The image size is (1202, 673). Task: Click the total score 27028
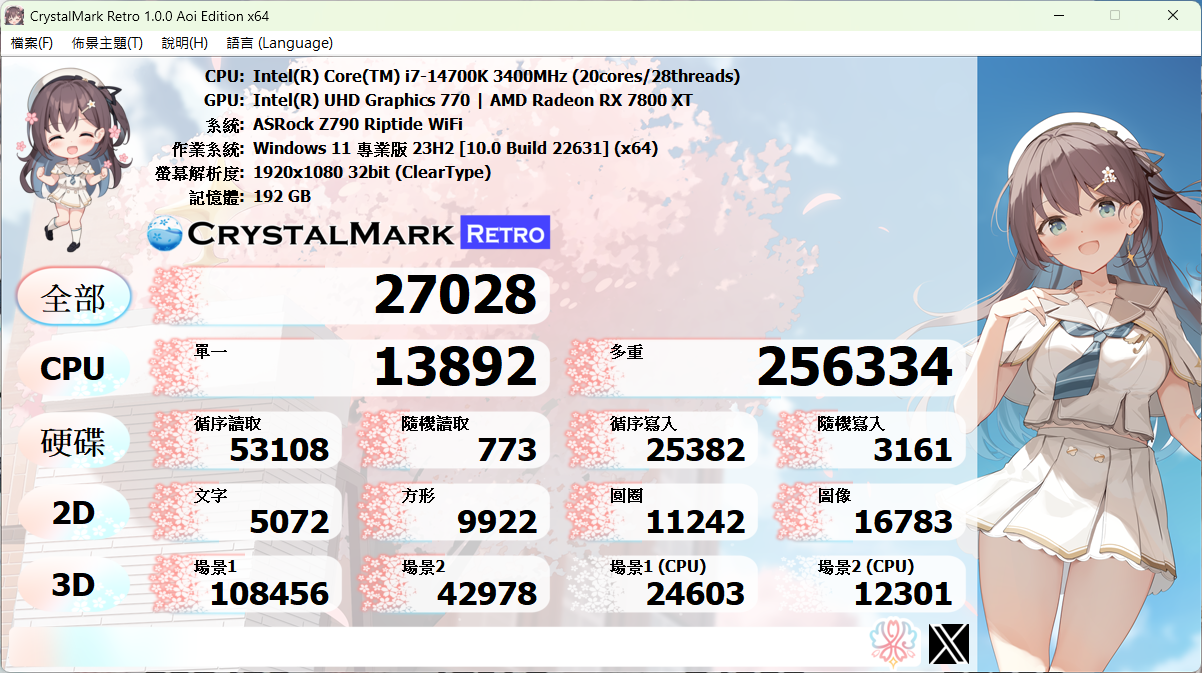(x=455, y=295)
